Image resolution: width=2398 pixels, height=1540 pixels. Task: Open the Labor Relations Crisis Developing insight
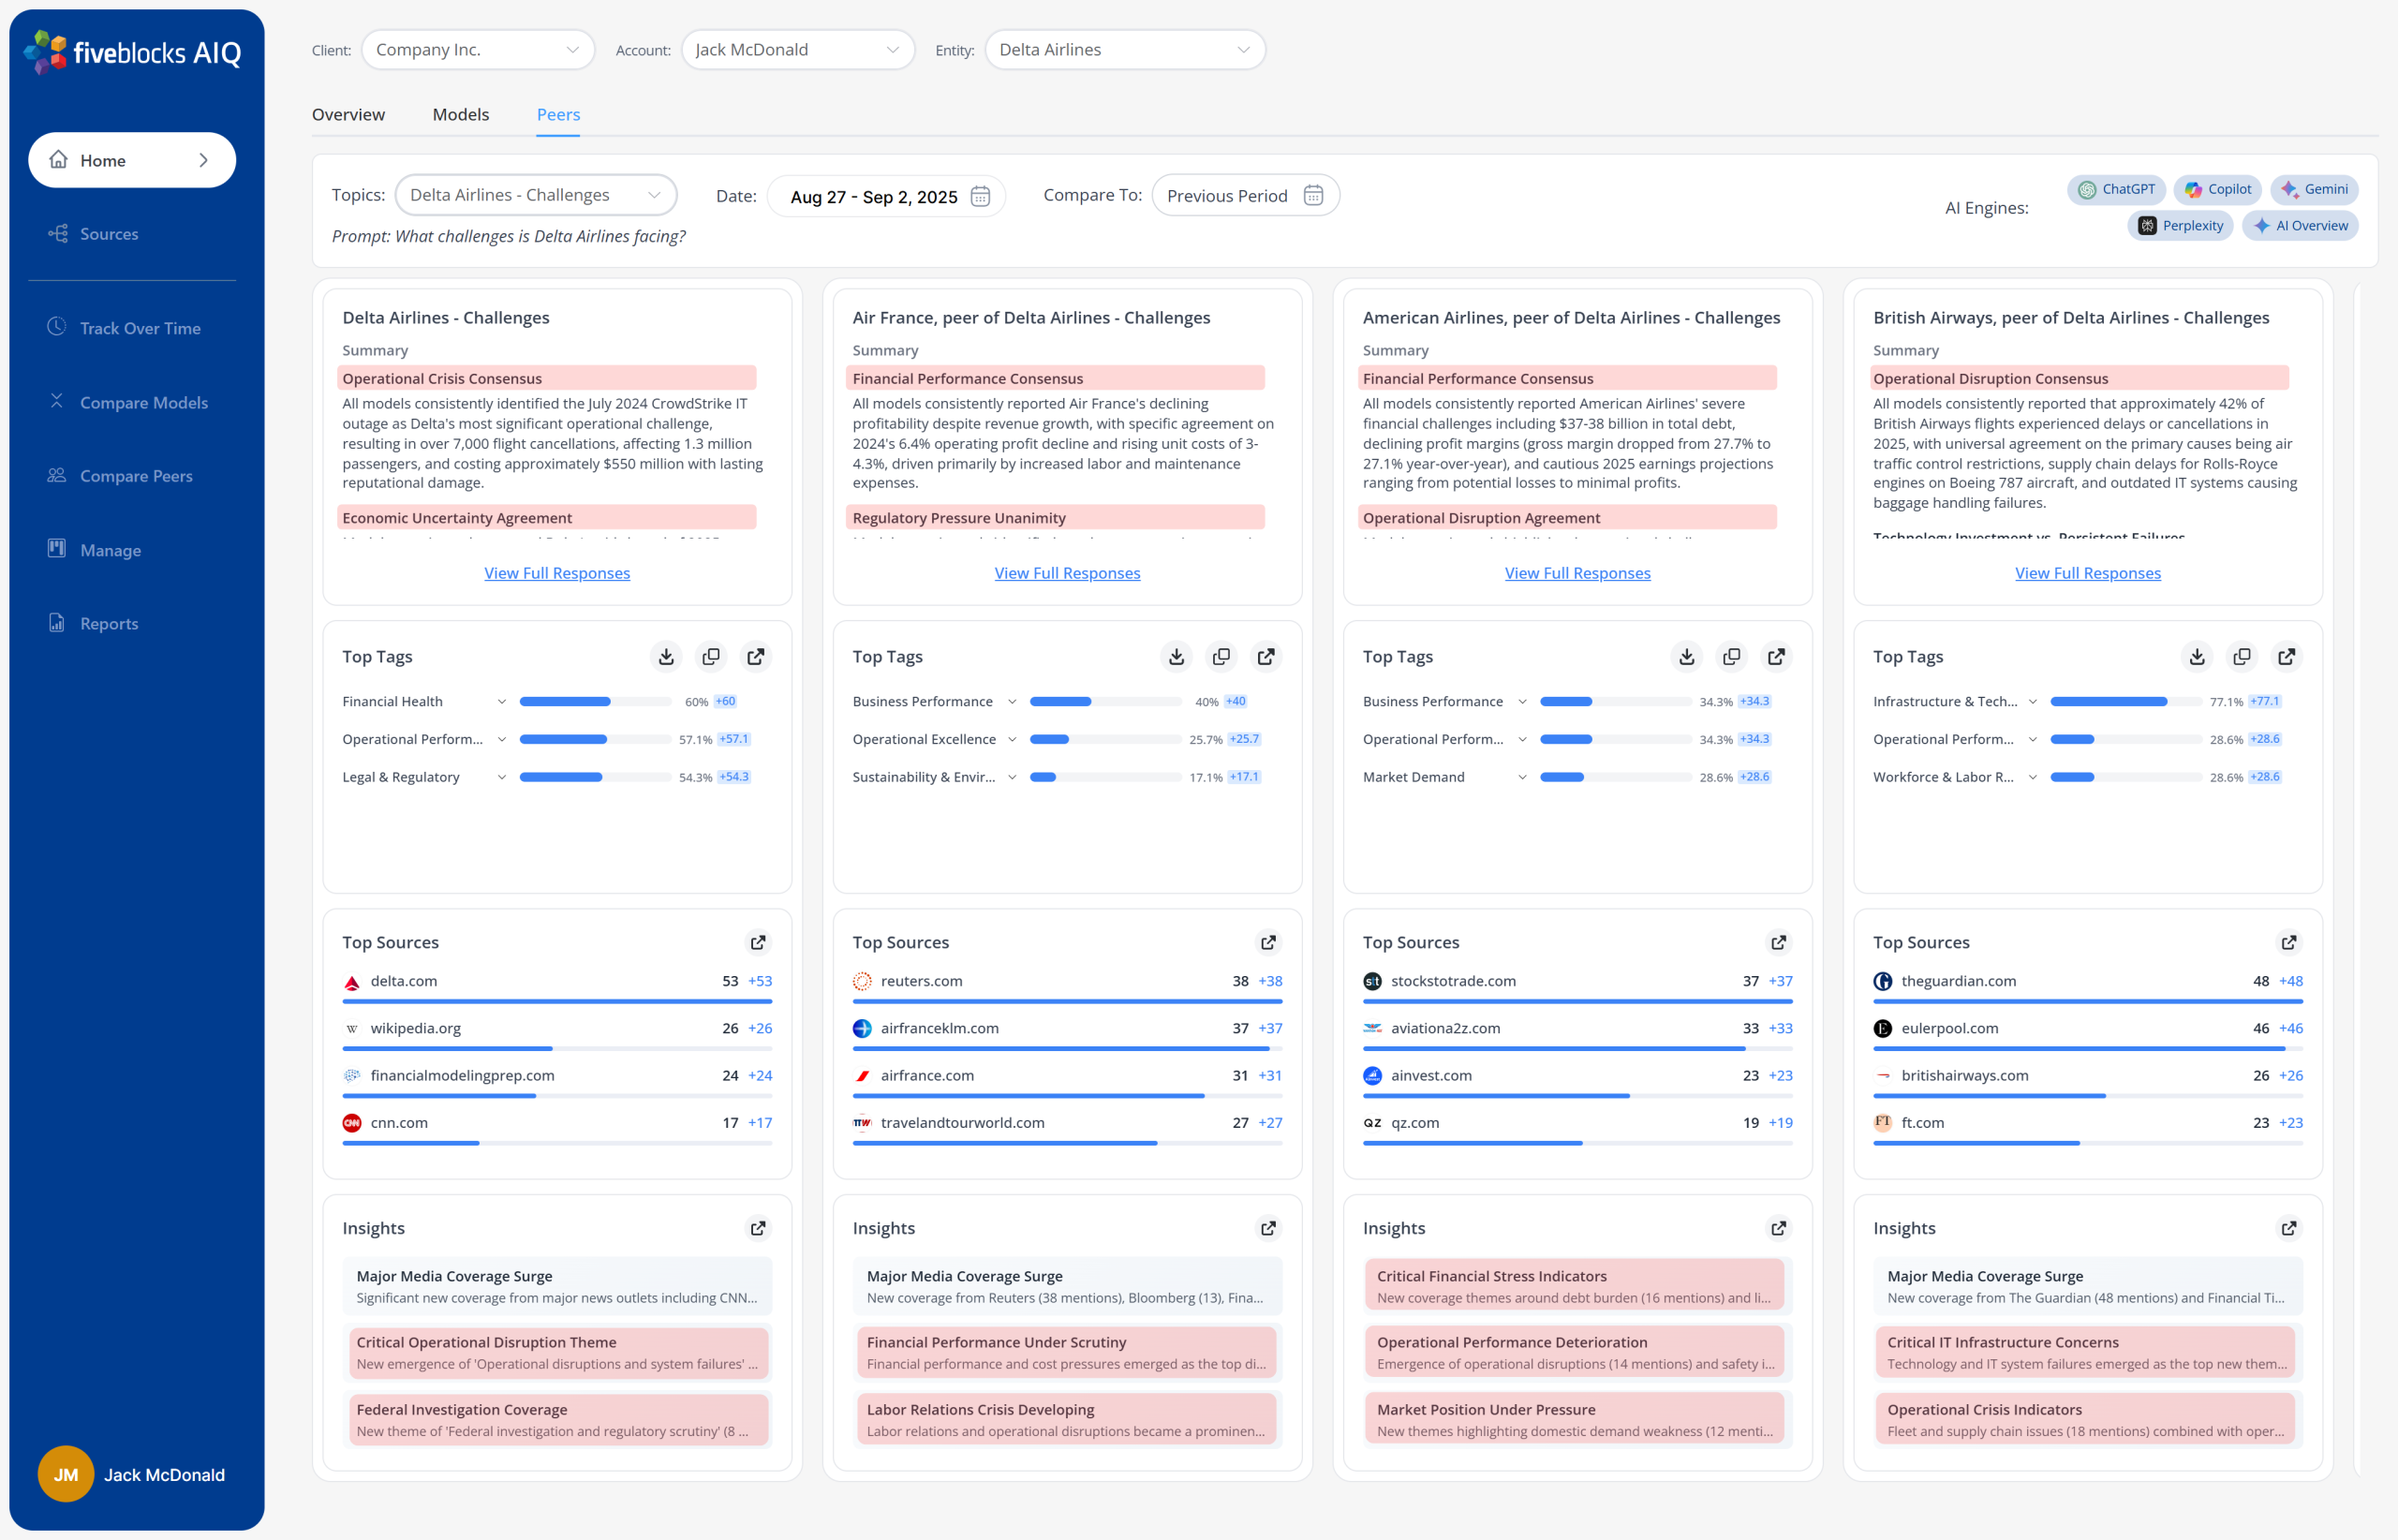click(x=1067, y=1420)
